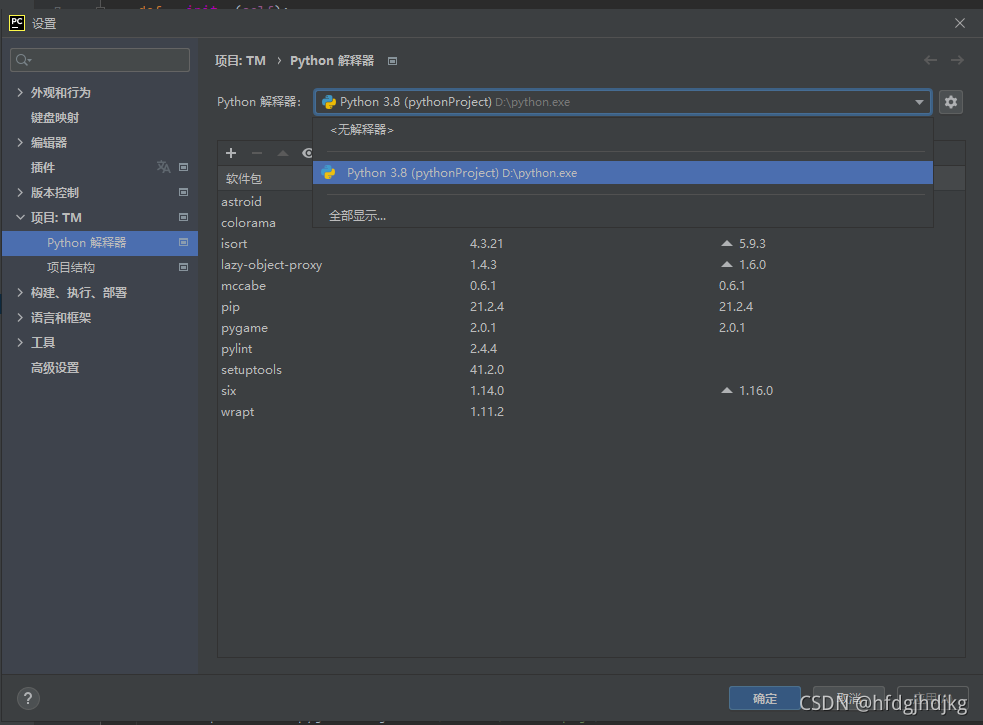Image resolution: width=983 pixels, height=725 pixels.
Task: Click the gear icon beside interpreter dropdown
Action: click(x=950, y=102)
